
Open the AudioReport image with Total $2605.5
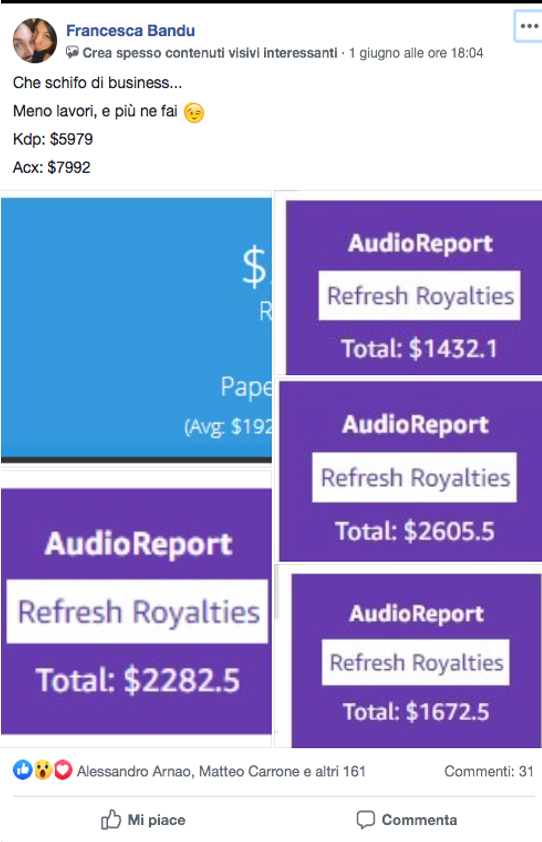point(410,471)
